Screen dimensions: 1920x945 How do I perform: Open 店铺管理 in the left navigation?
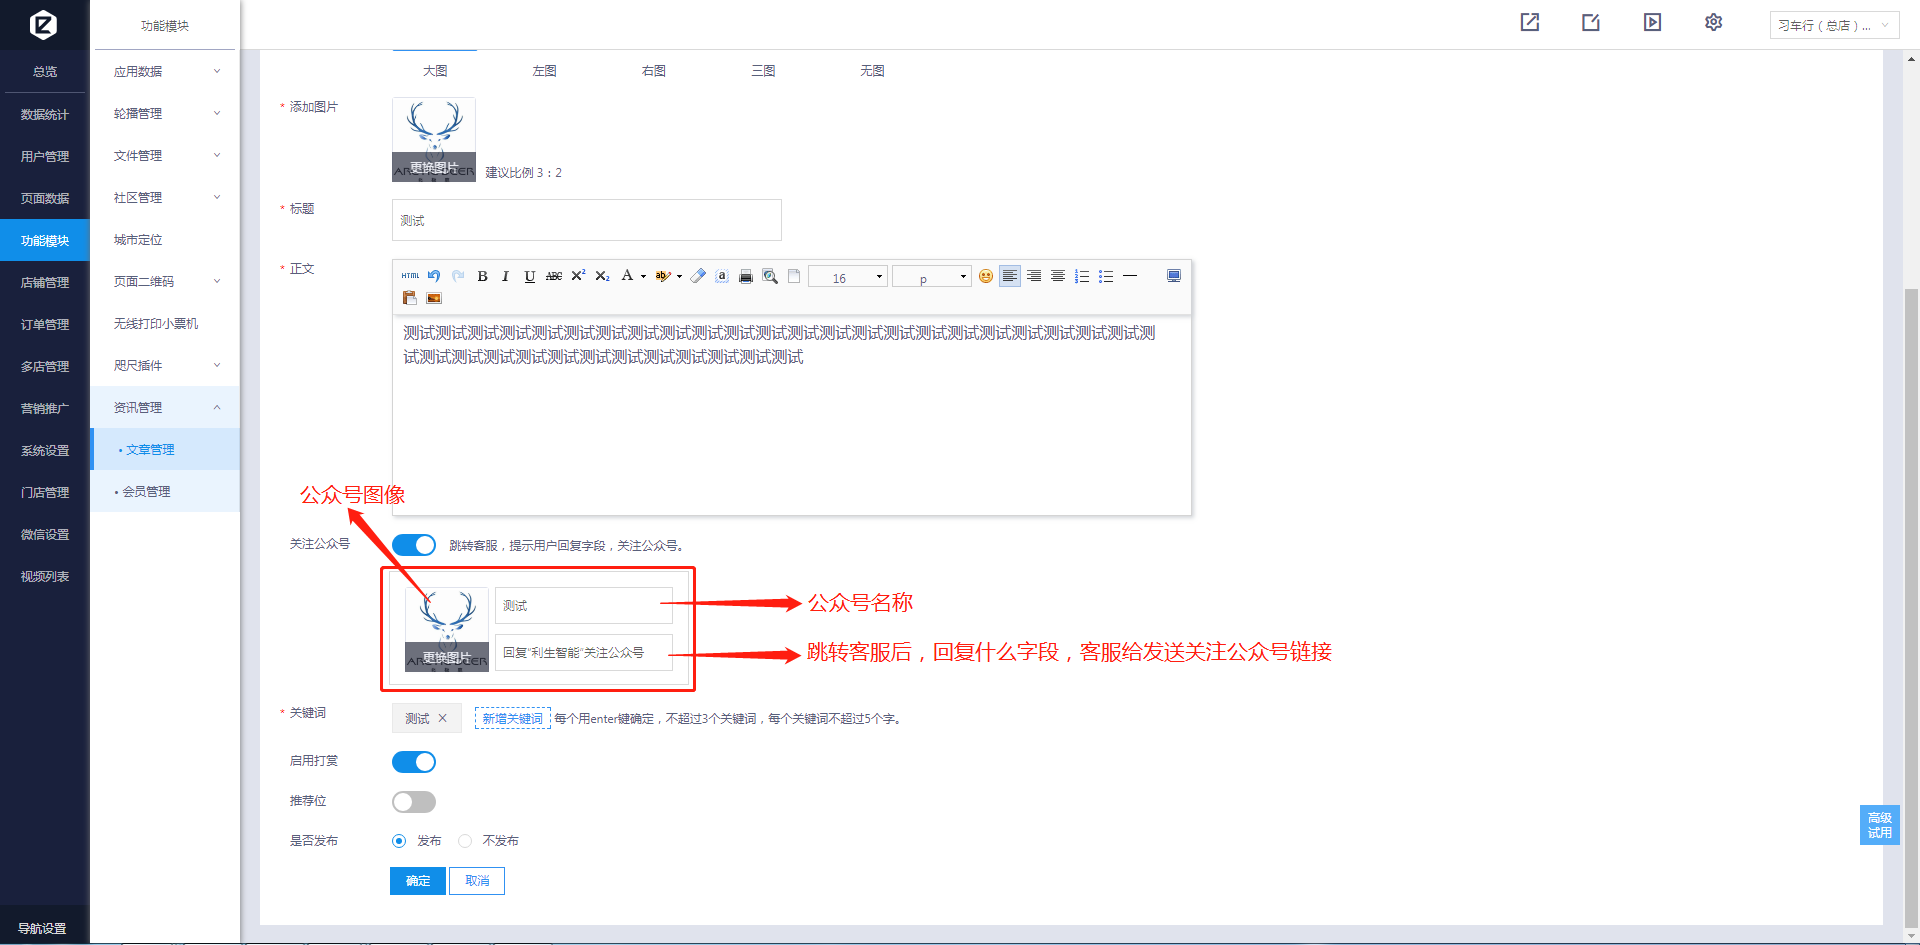pyautogui.click(x=45, y=283)
